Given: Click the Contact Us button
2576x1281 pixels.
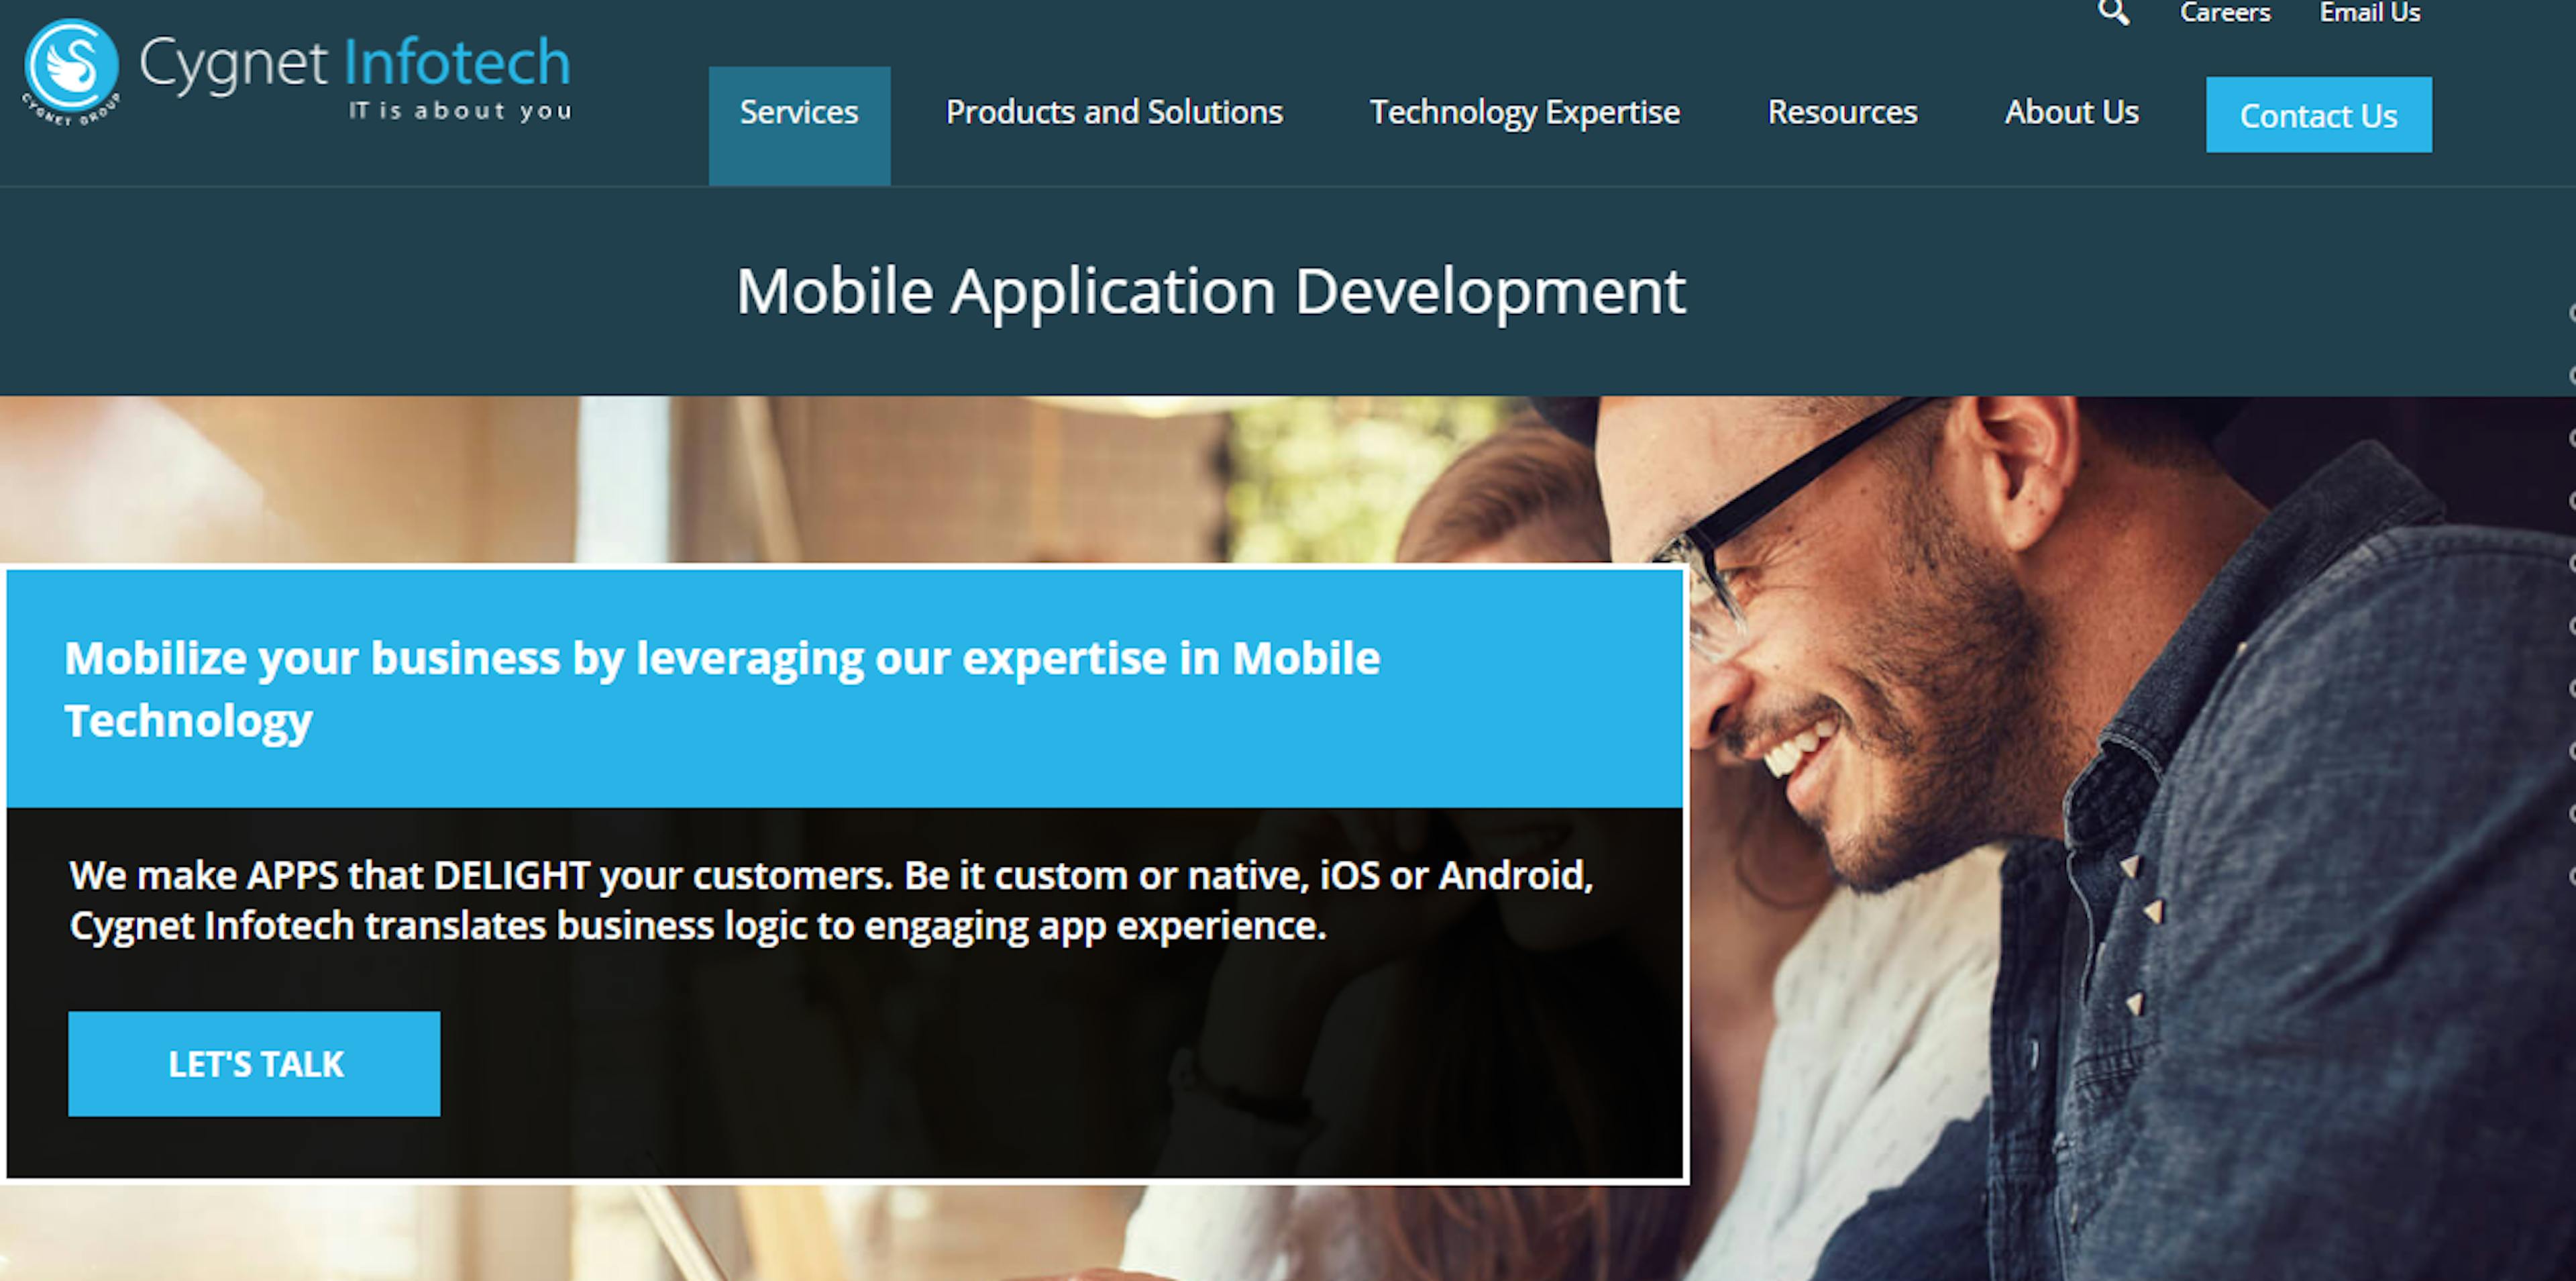Looking at the screenshot, I should pos(2319,115).
